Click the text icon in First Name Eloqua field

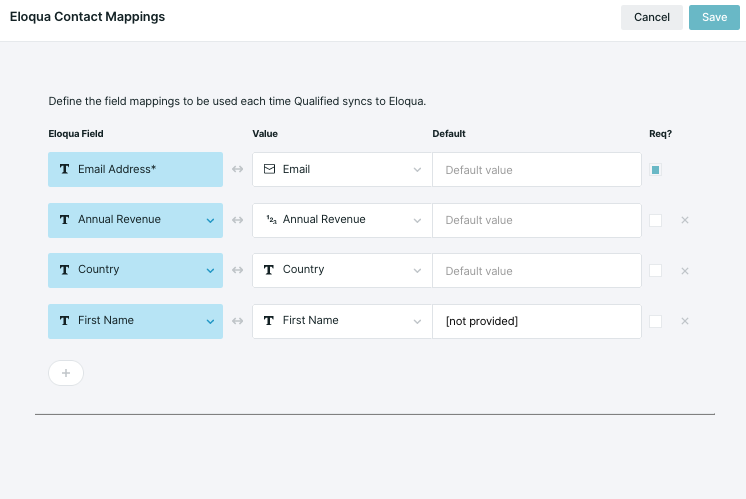[x=64, y=321]
